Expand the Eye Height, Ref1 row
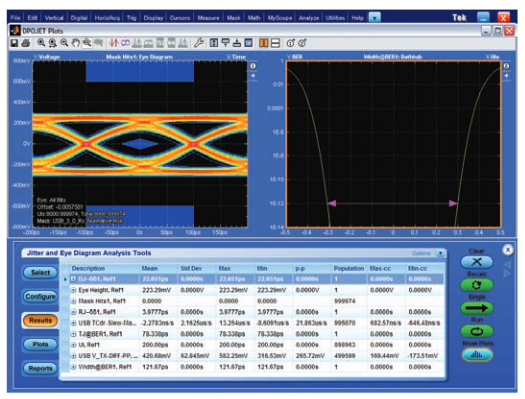Viewport: 525px width, 399px height. 73,290
